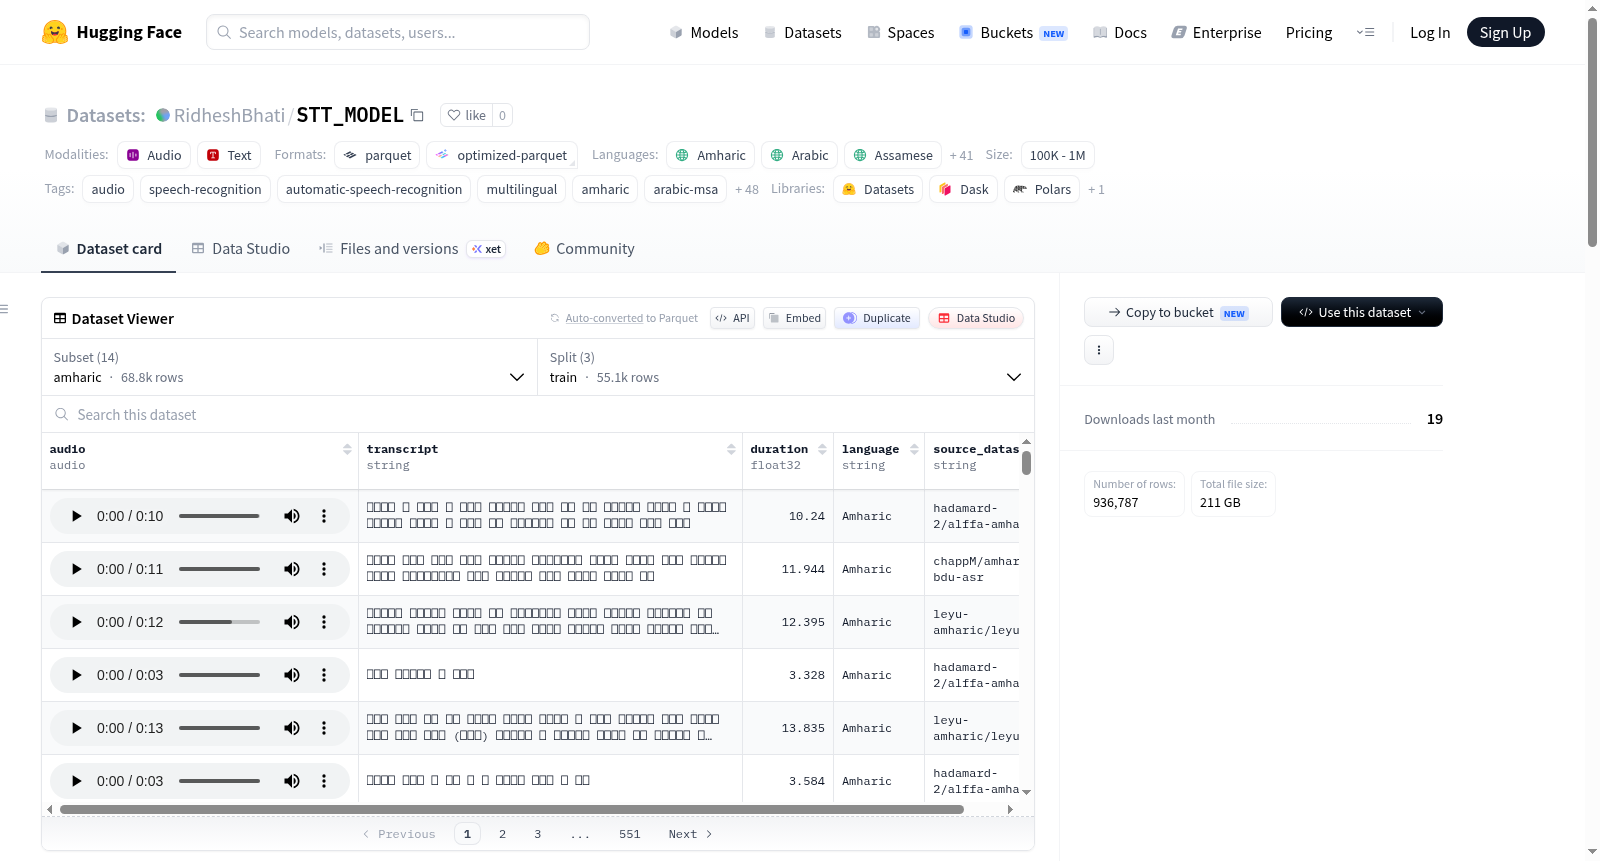Filter by the Amharic language tag
The width and height of the screenshot is (1600, 861).
[711, 155]
